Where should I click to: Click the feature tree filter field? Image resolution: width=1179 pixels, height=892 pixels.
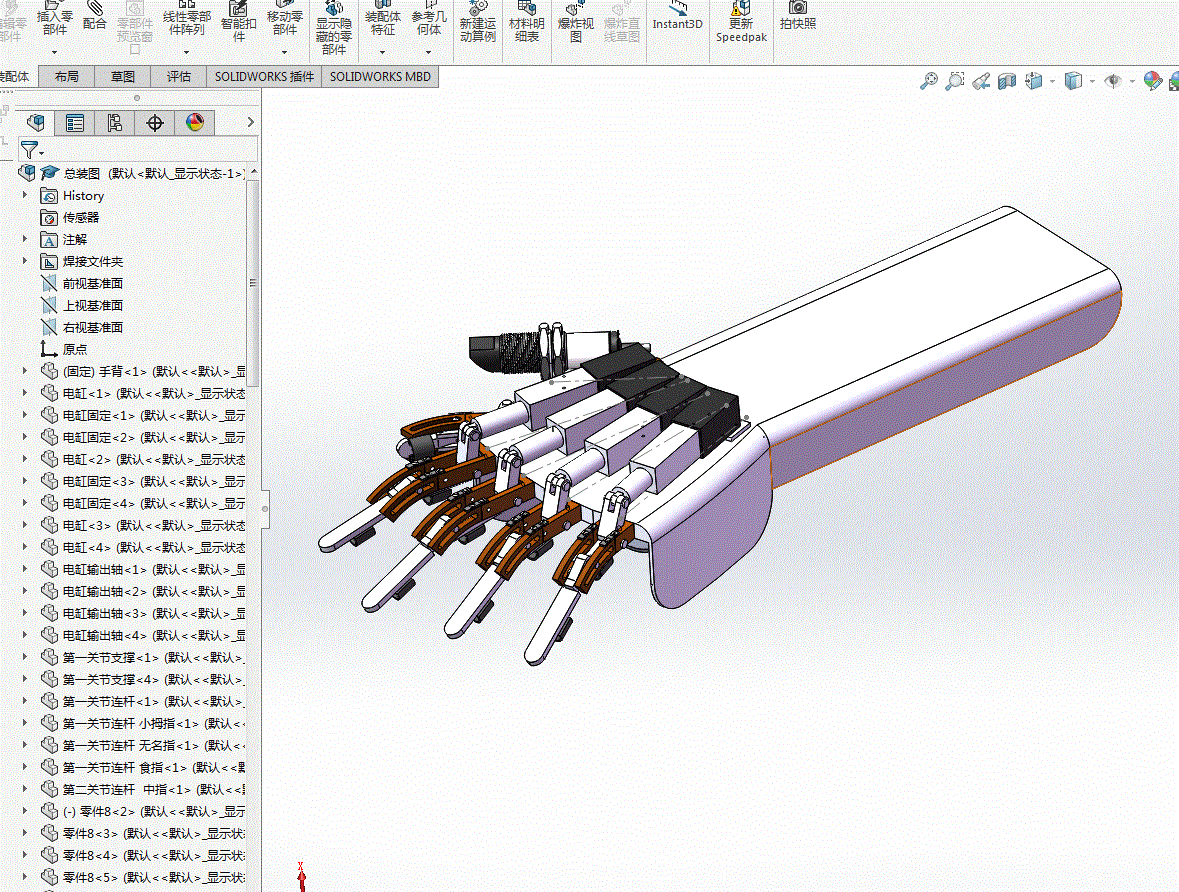click(139, 149)
